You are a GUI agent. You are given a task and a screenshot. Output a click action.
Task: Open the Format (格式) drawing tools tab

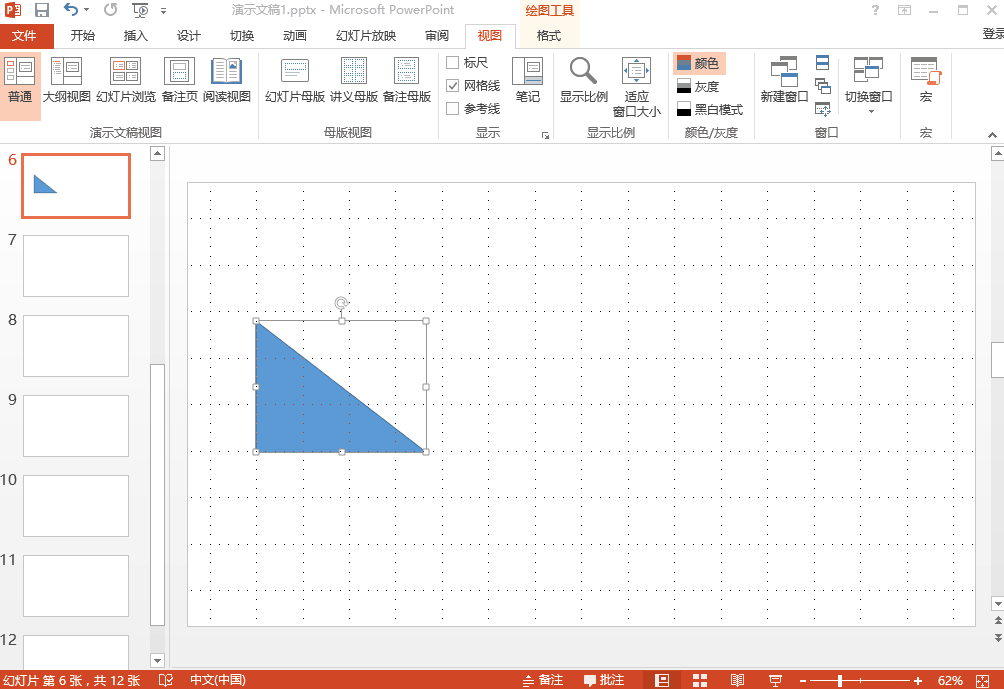point(549,36)
